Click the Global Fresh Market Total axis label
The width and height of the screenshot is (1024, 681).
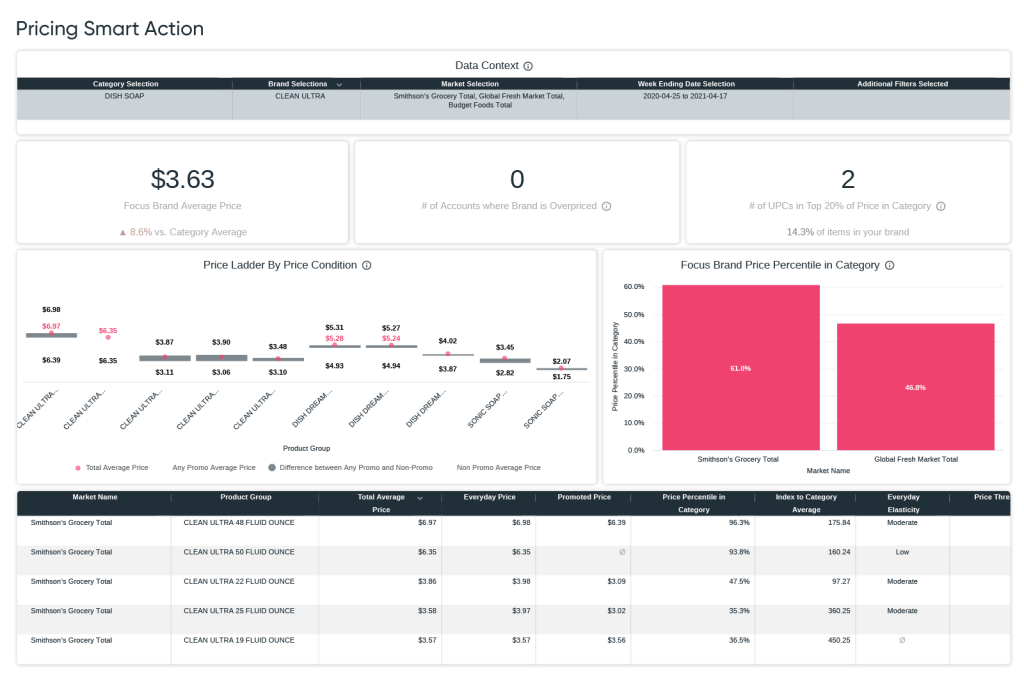916,460
